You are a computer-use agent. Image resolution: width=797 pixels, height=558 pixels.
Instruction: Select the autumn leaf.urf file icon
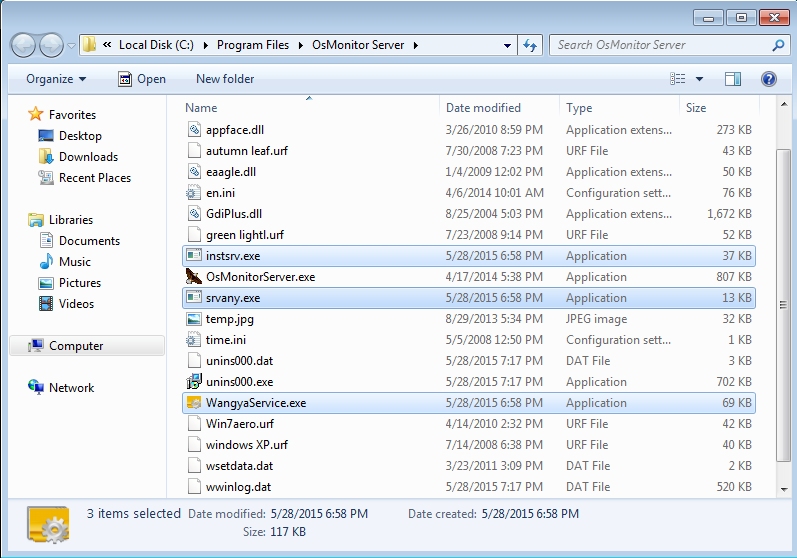(194, 151)
